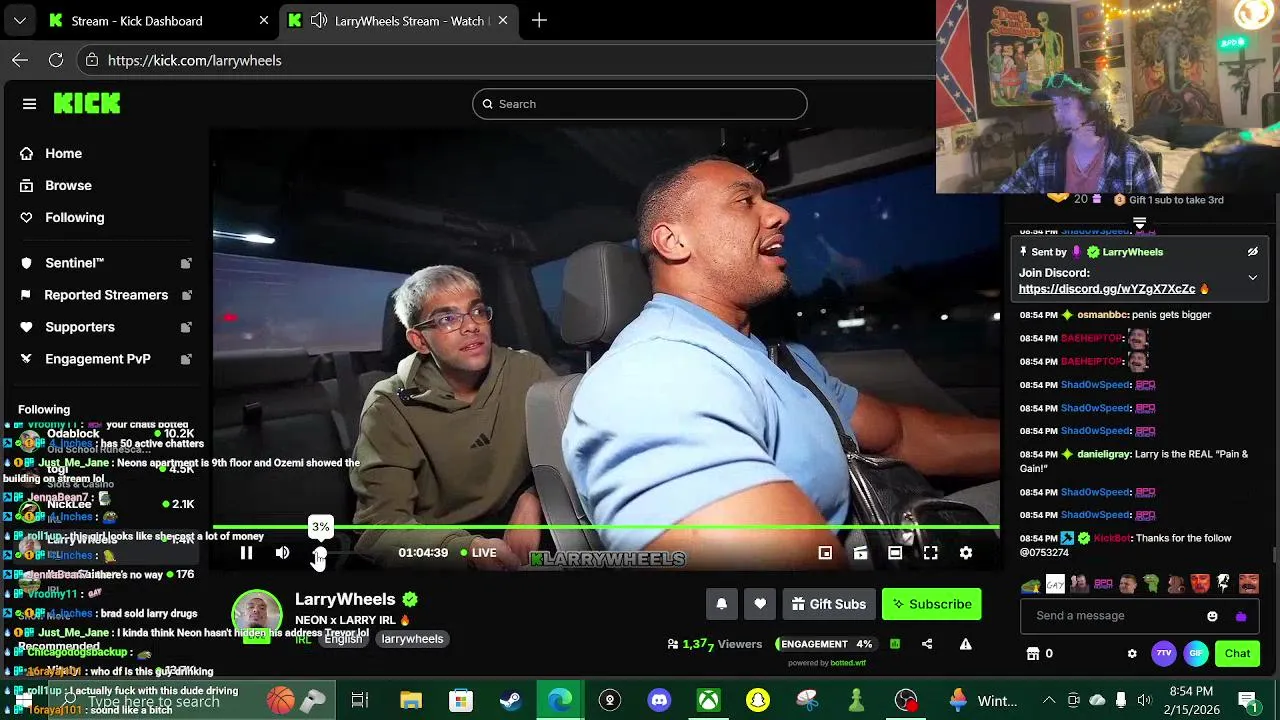
Task: Open the 7TV emote button
Action: pyautogui.click(x=1164, y=654)
